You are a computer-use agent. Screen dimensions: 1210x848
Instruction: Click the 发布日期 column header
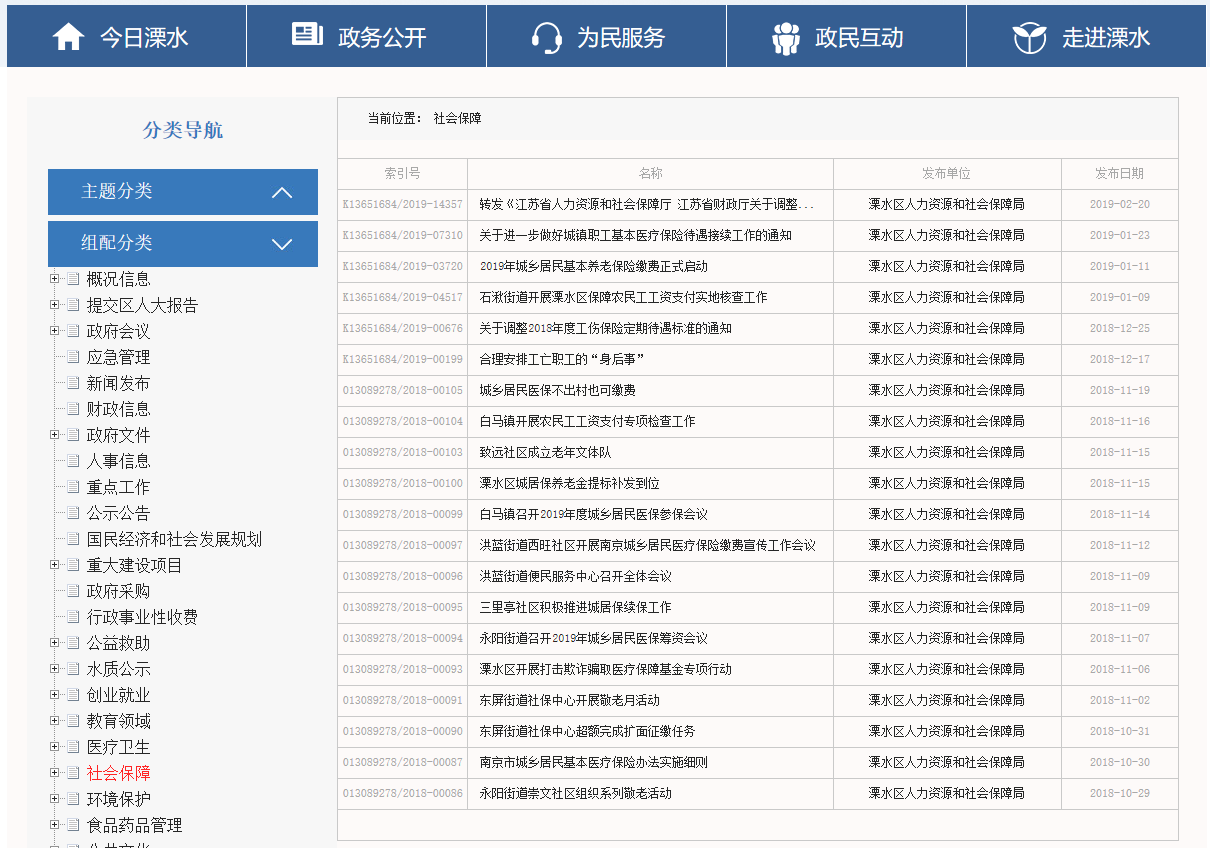coord(1119,173)
